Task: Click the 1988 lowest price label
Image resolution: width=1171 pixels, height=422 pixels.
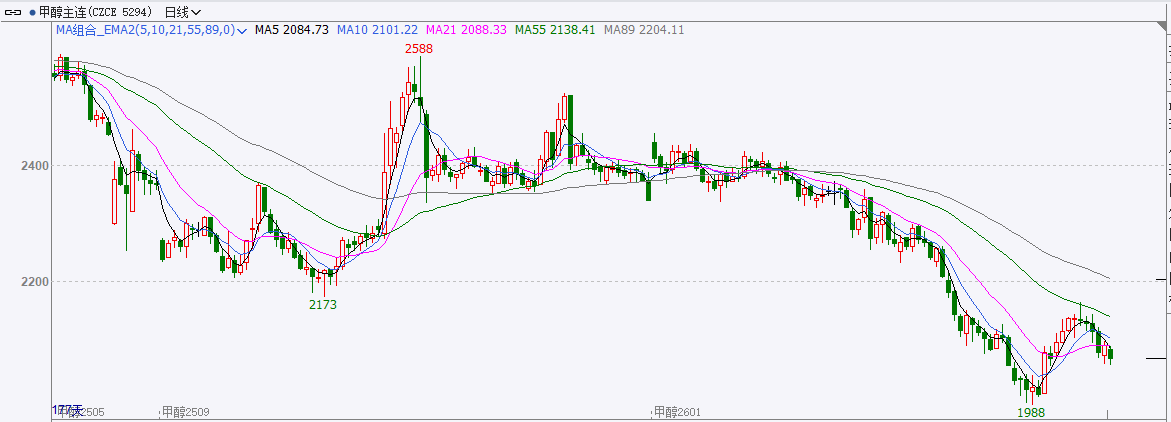Action: (x=1032, y=412)
